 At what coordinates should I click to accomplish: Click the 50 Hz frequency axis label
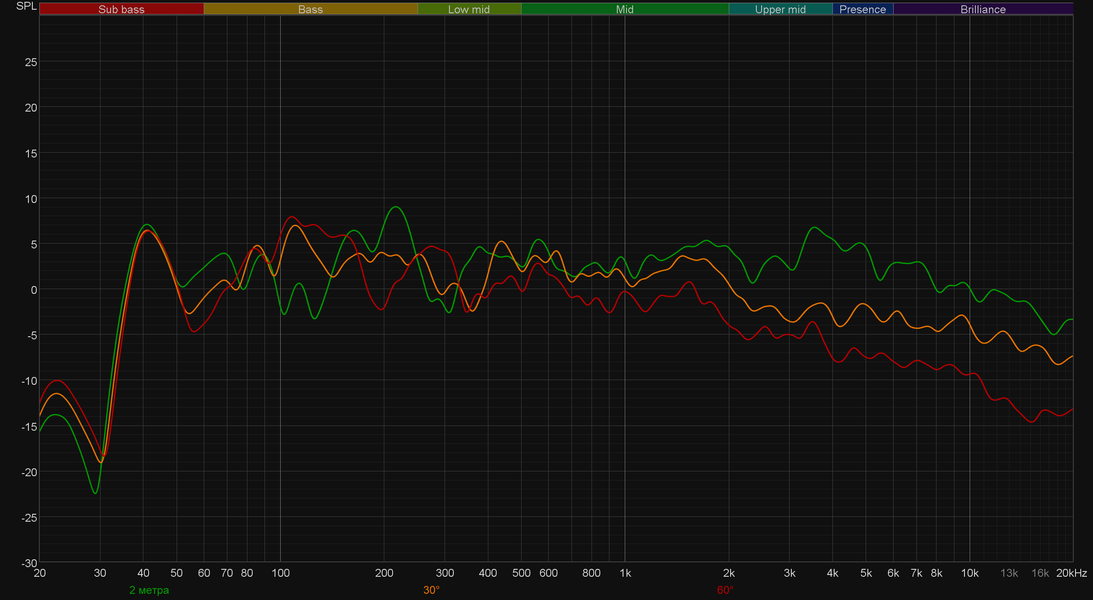pos(177,574)
